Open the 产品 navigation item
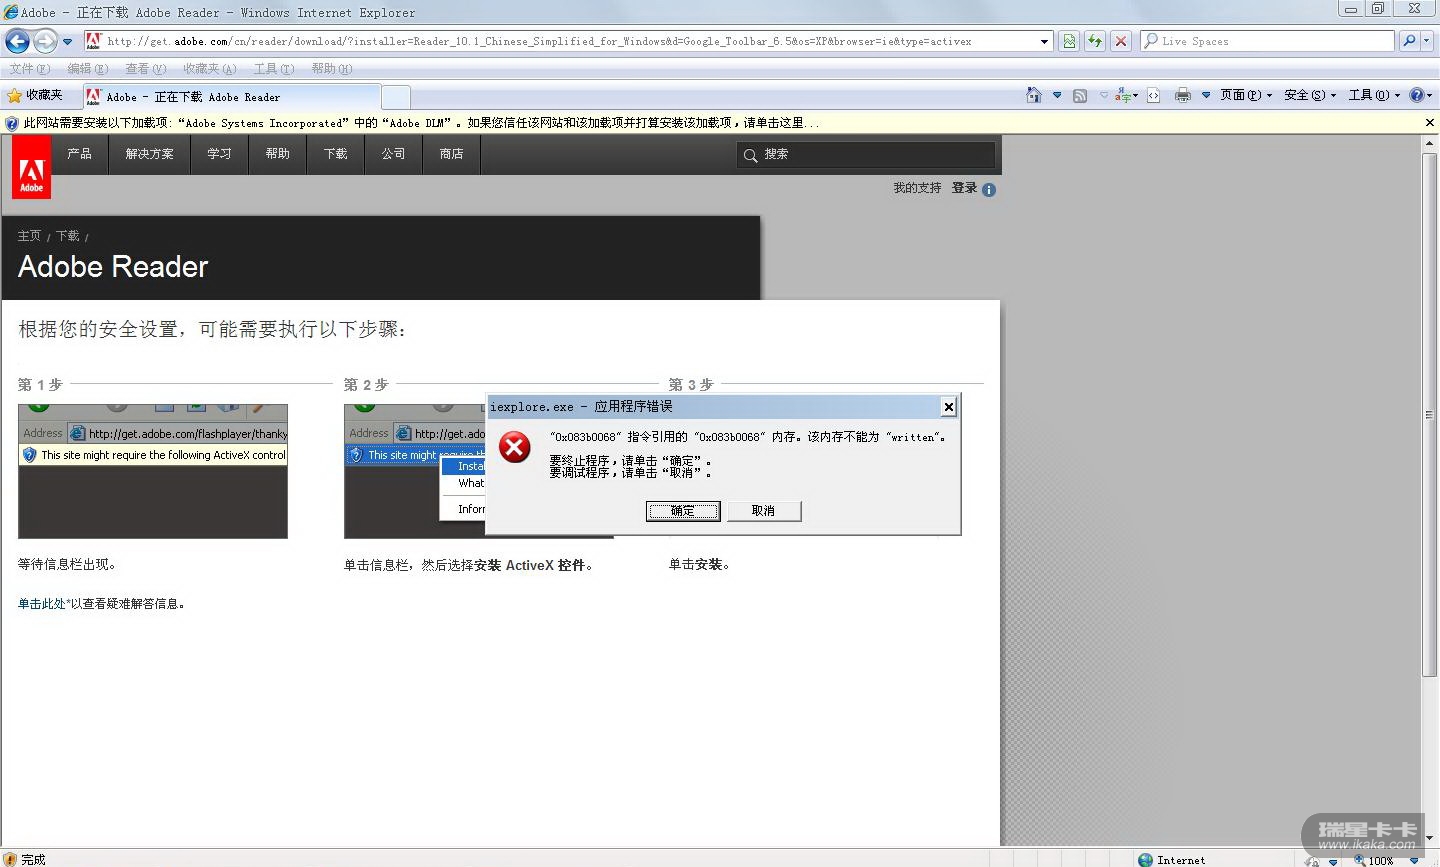1440x867 pixels. [80, 154]
